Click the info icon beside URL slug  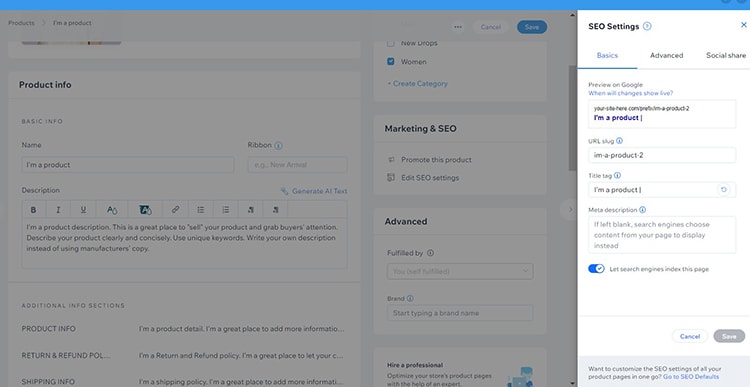619,141
